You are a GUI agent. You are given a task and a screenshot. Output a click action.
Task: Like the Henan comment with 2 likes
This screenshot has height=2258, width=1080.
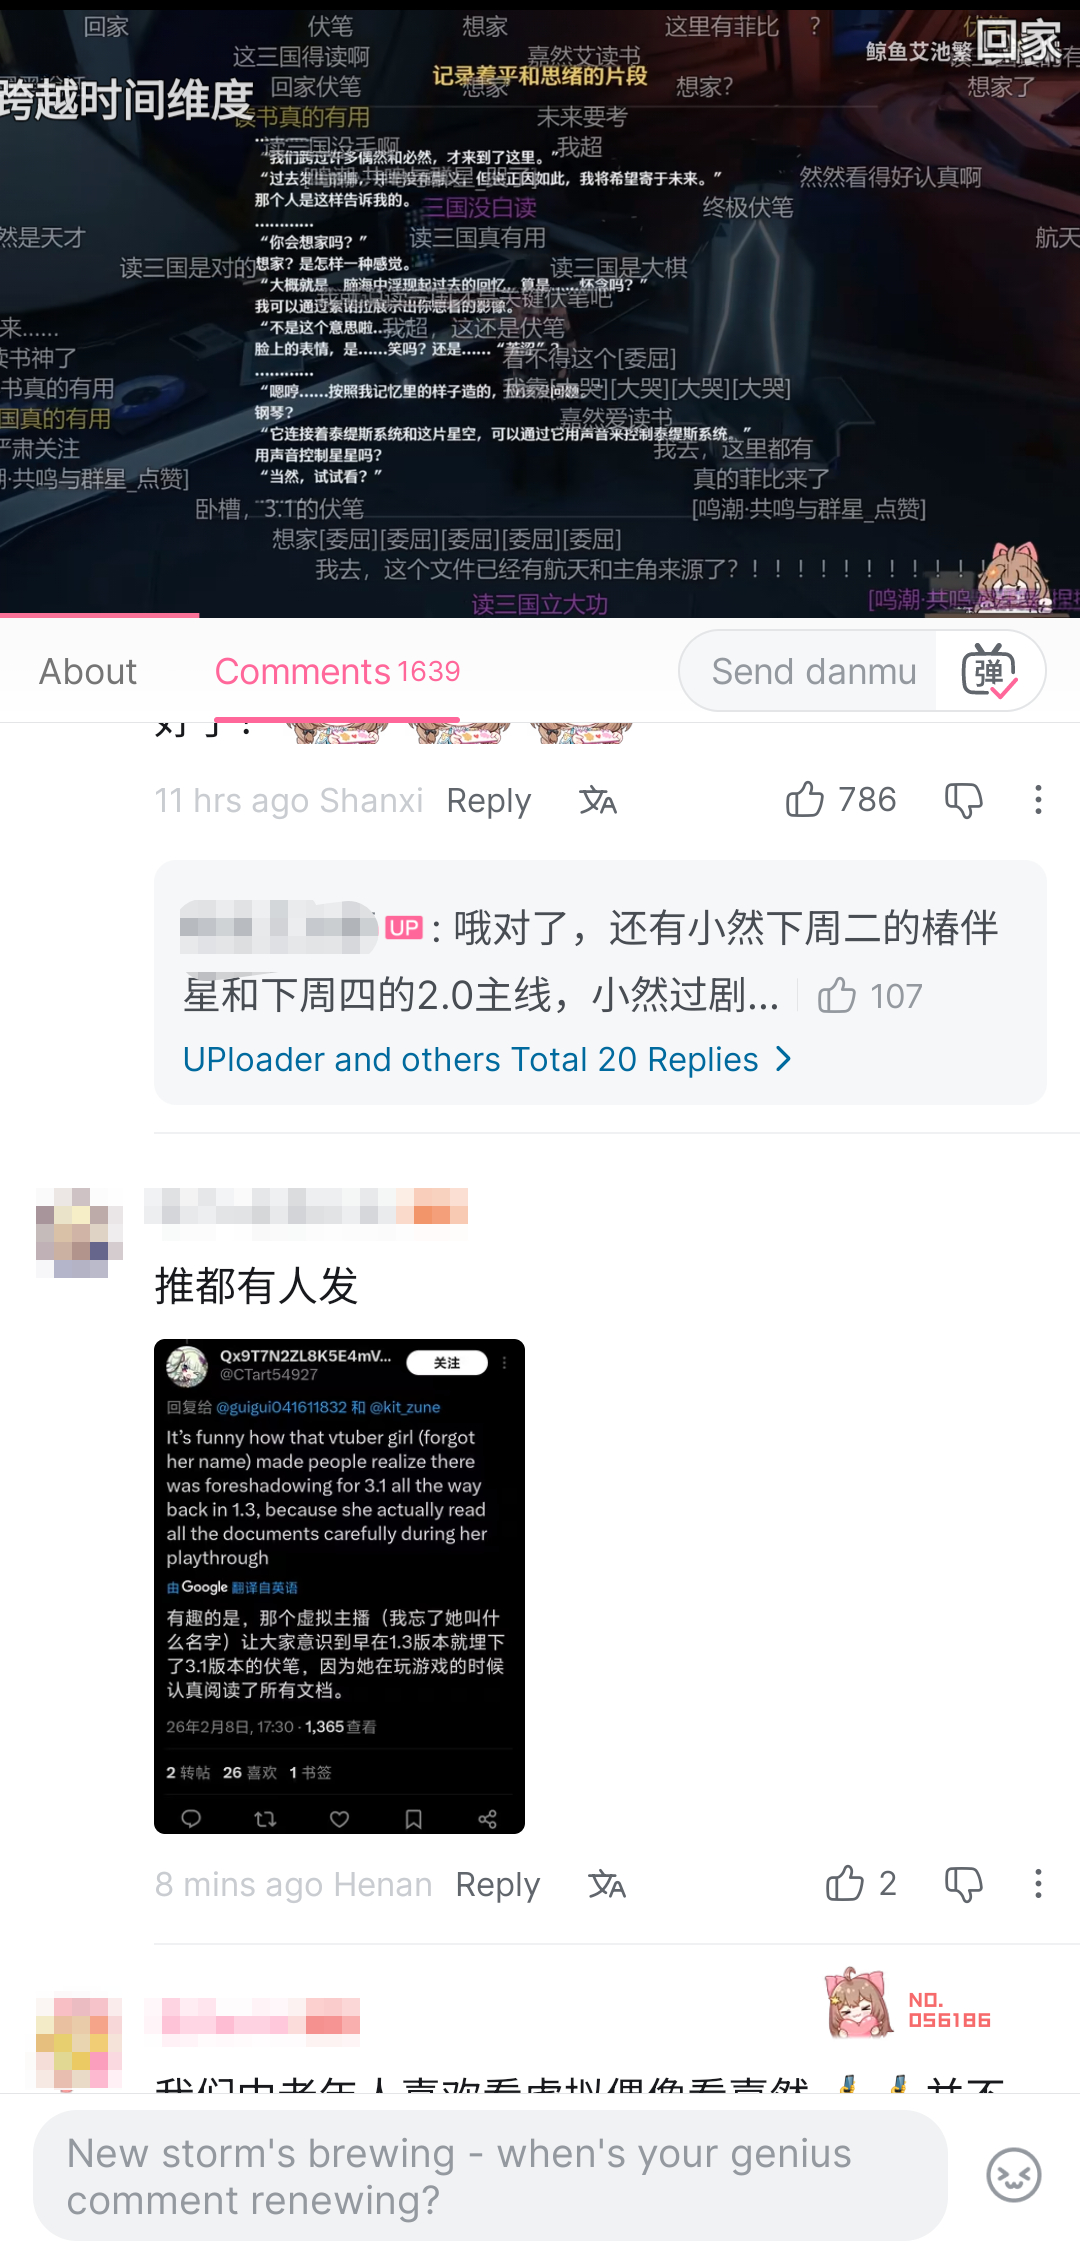point(845,1884)
